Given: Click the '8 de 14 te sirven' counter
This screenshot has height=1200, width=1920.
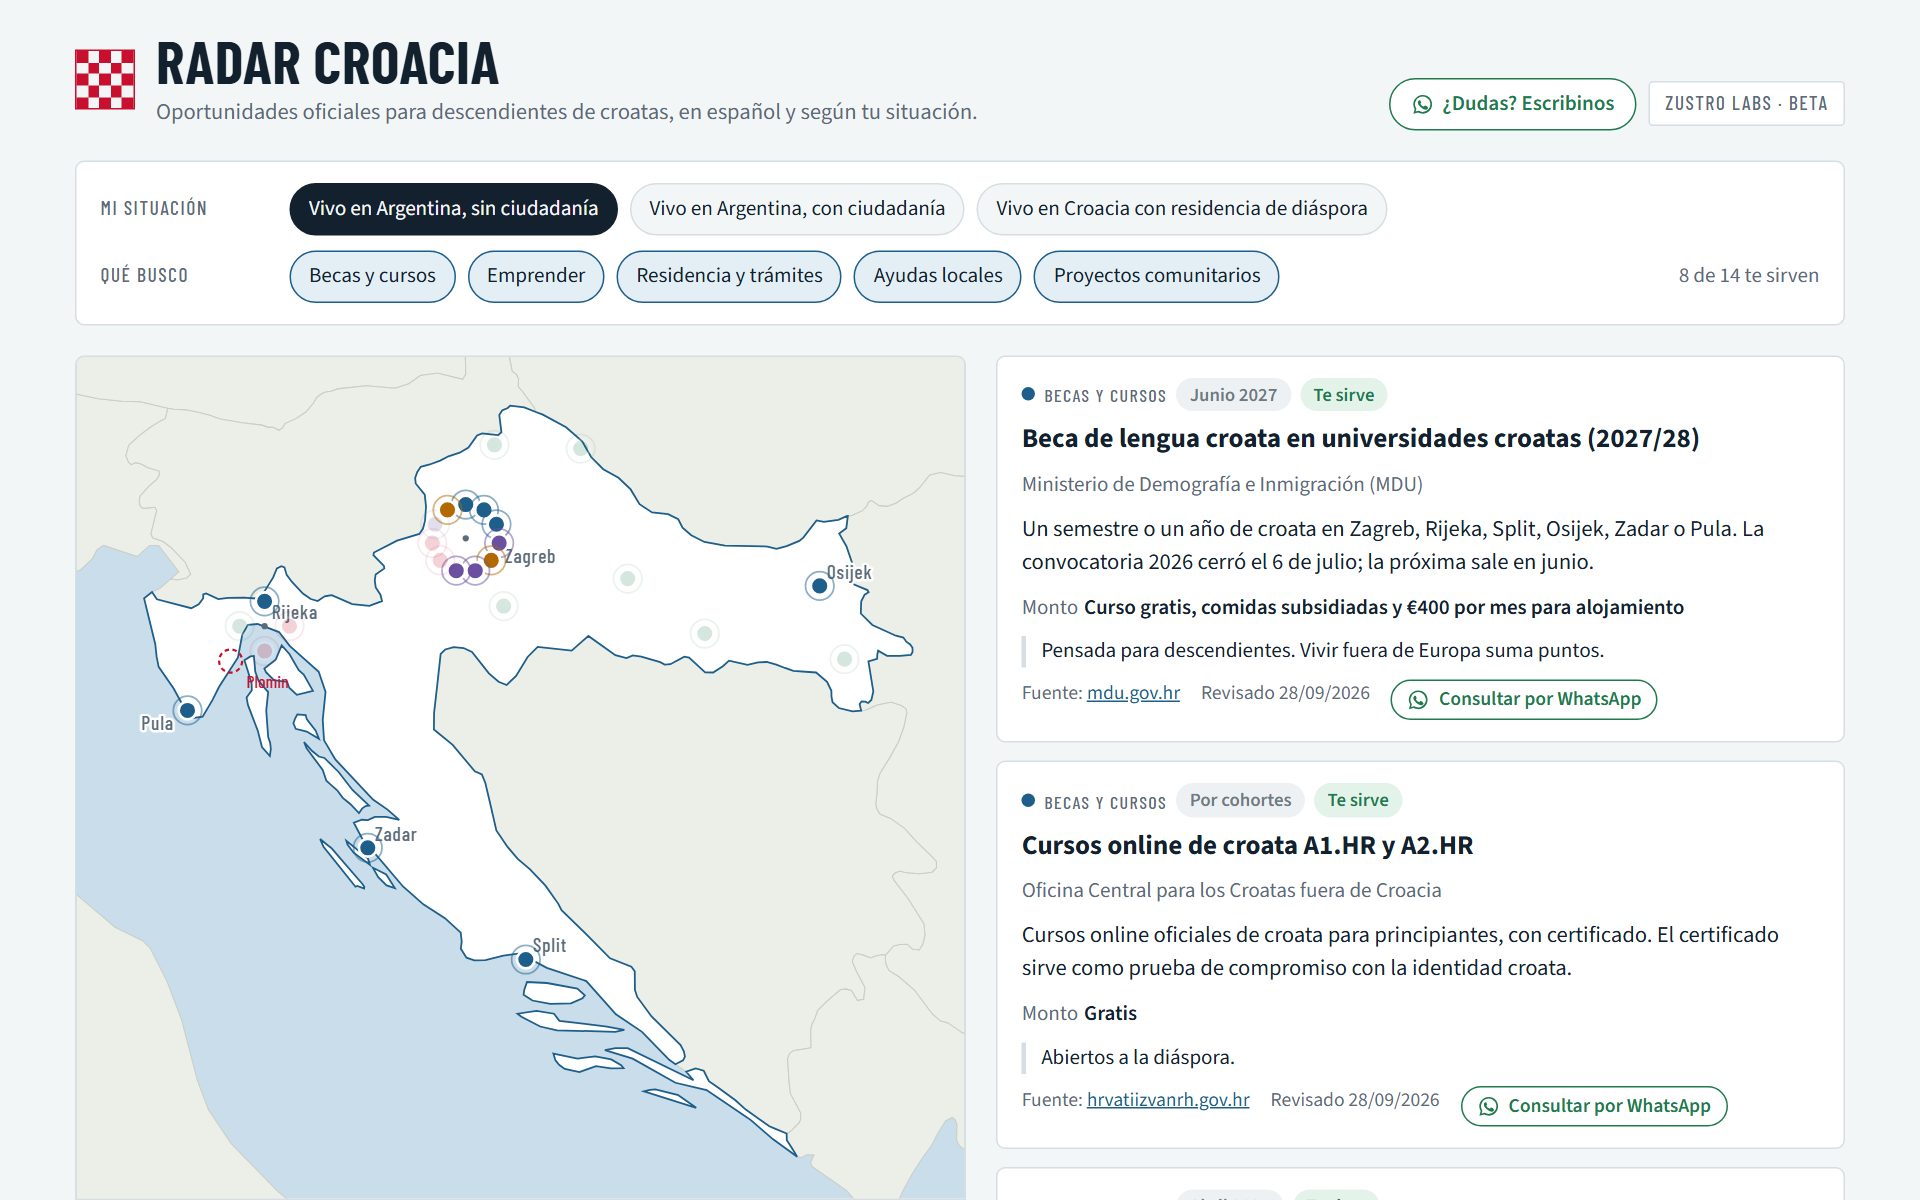Looking at the screenshot, I should pyautogui.click(x=1748, y=276).
